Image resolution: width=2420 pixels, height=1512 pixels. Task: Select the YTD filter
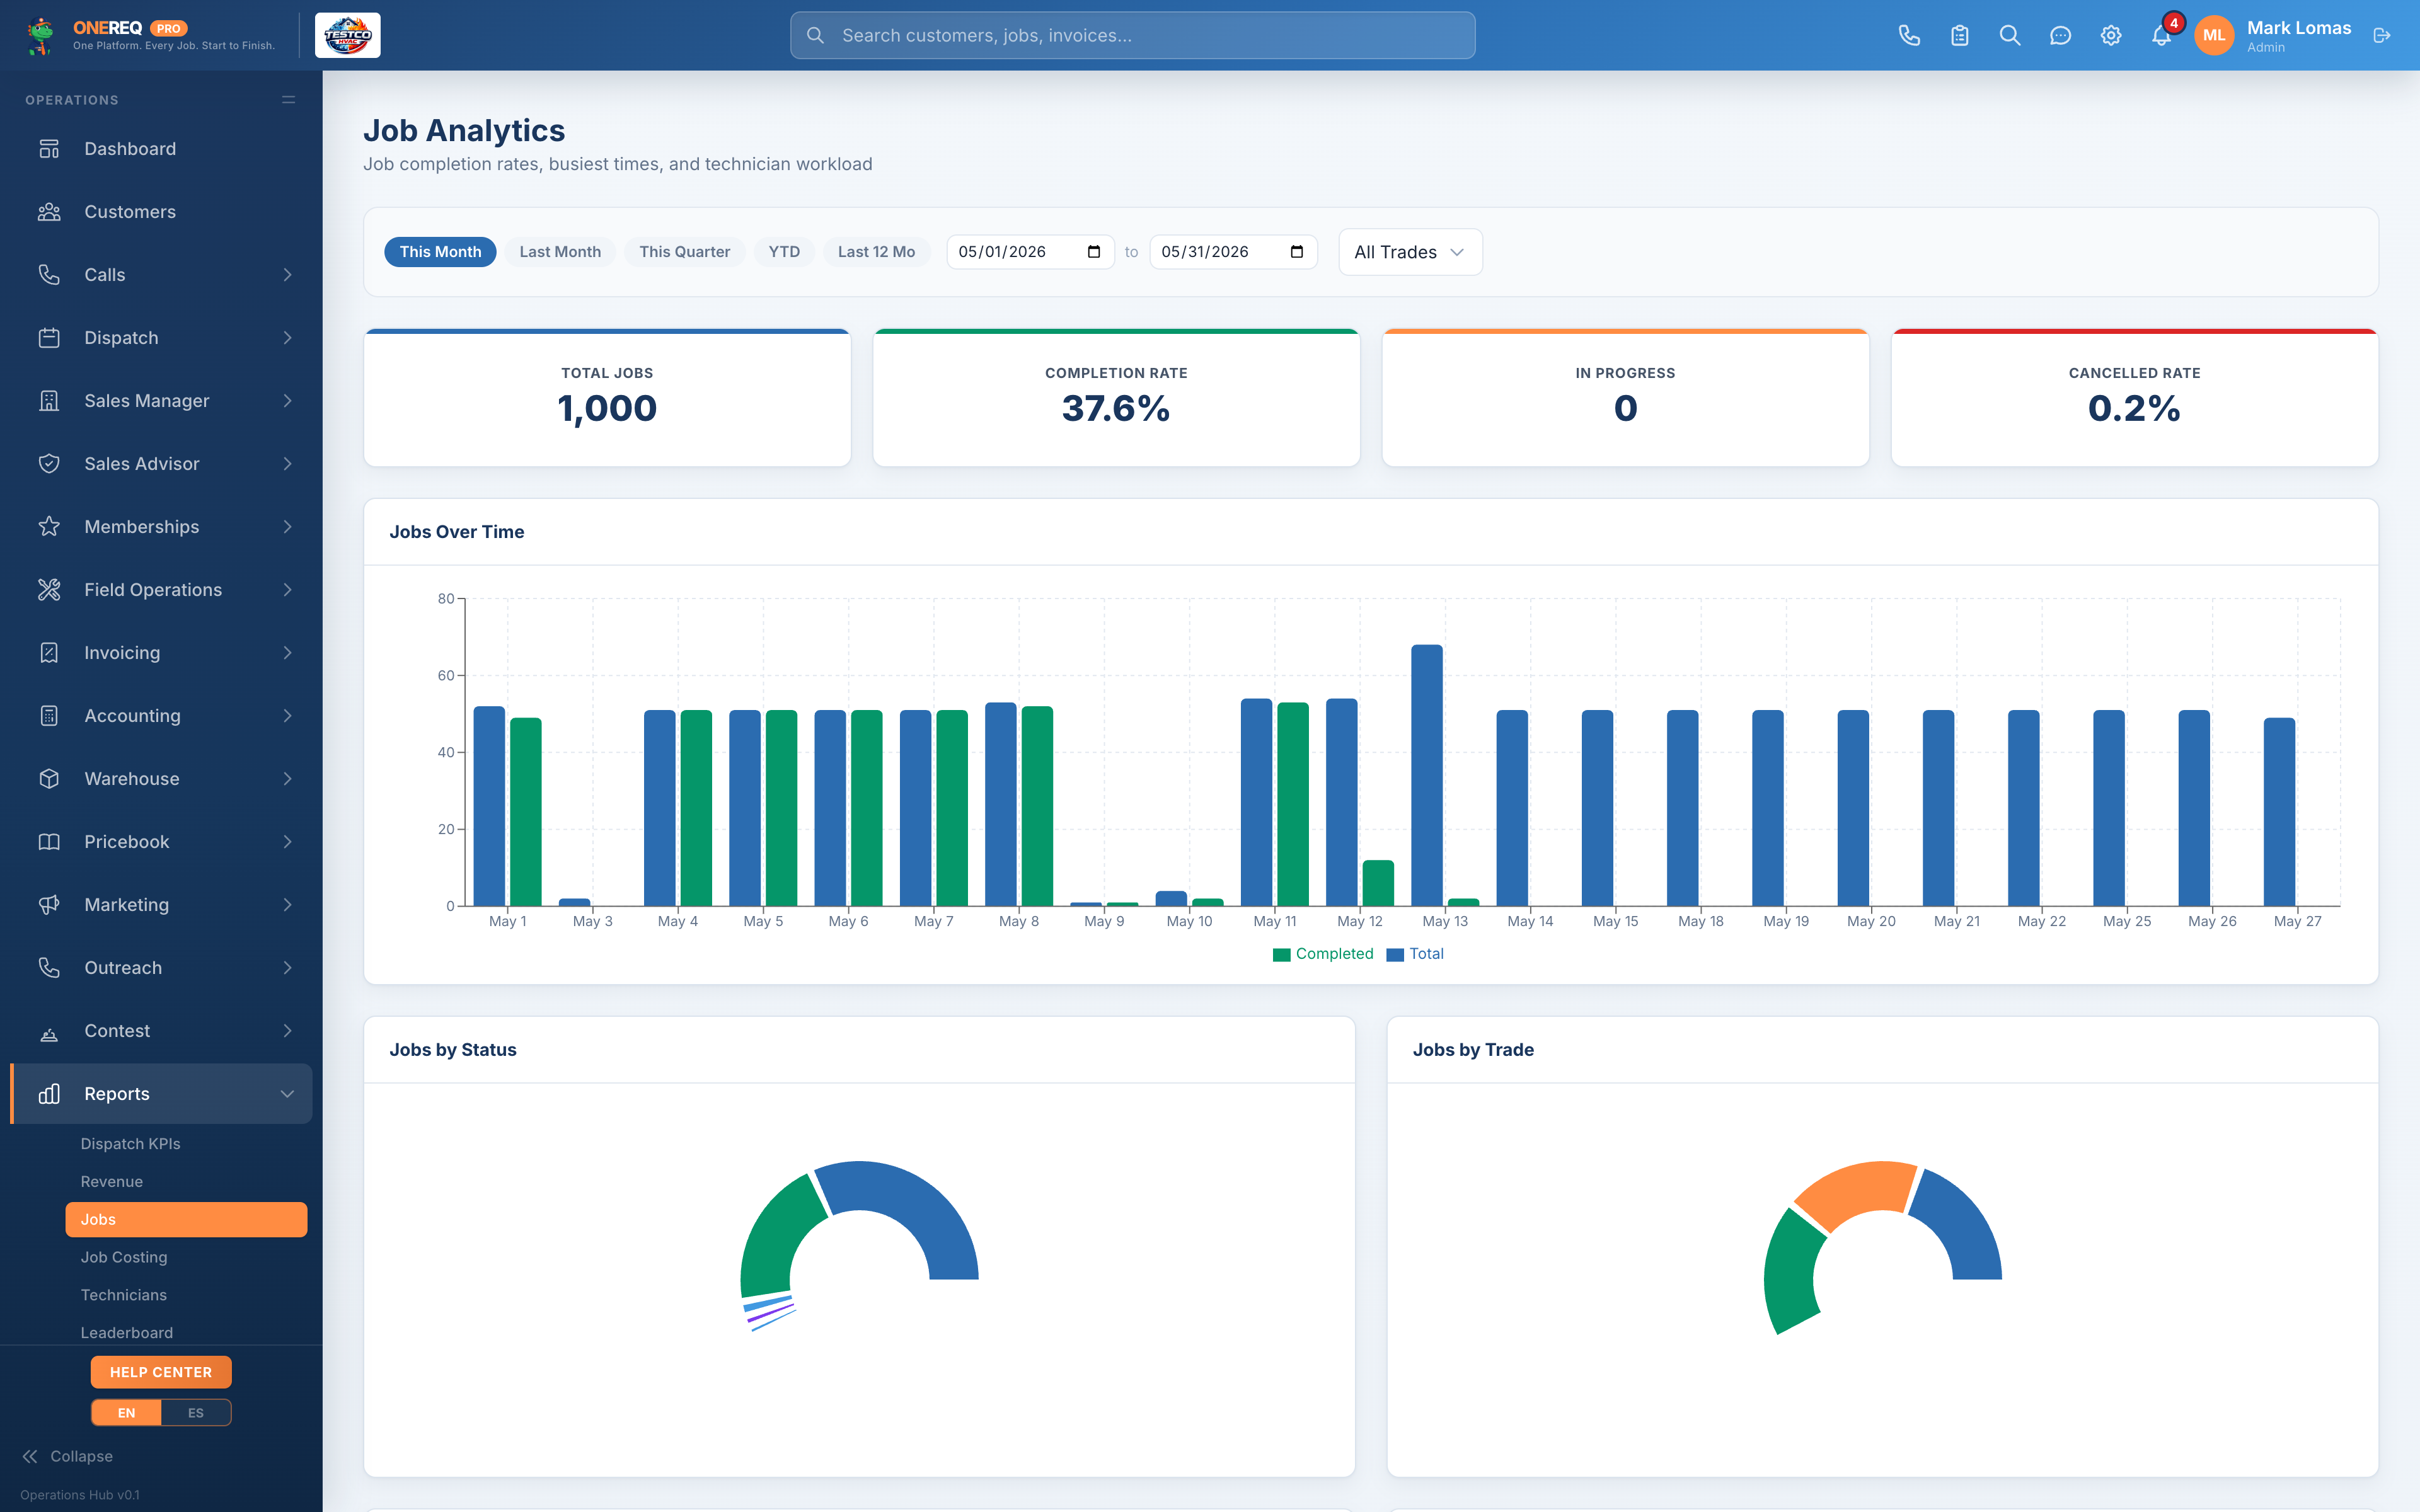tap(784, 252)
